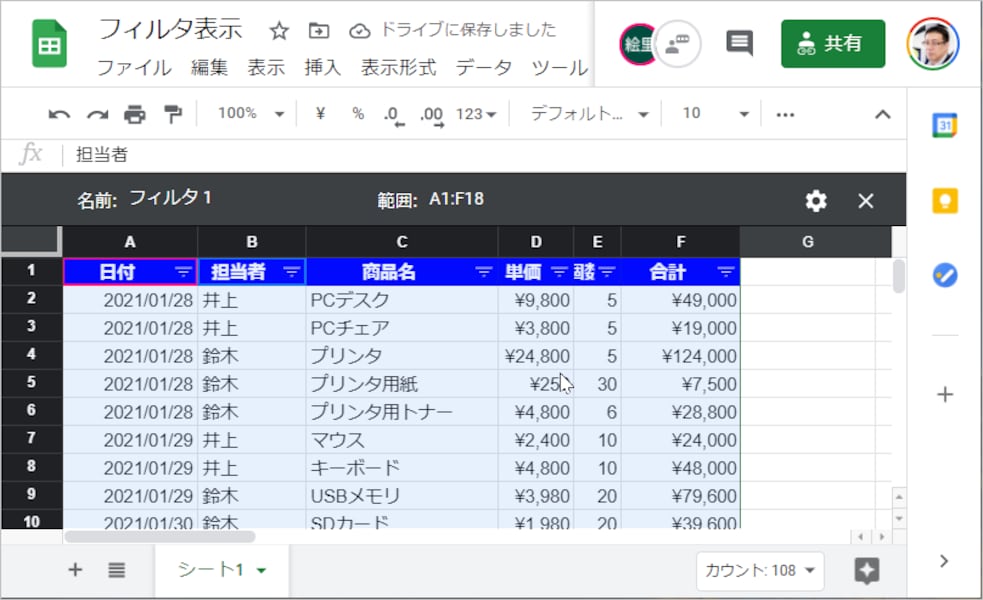Click the horizontal scrollbar thumb
983x600 pixels.
tap(160, 537)
